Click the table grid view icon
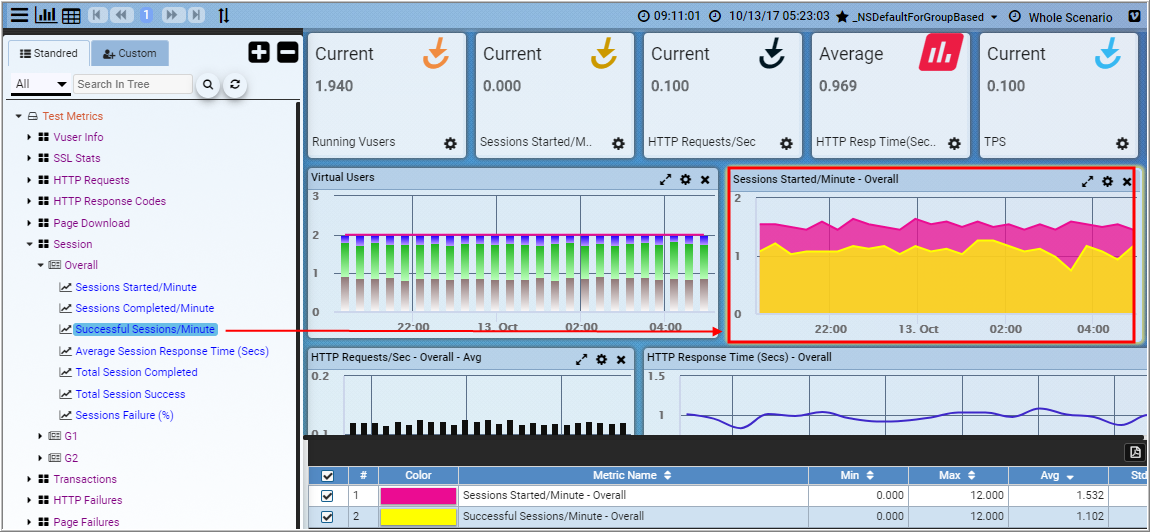This screenshot has width=1150, height=532. click(x=71, y=15)
